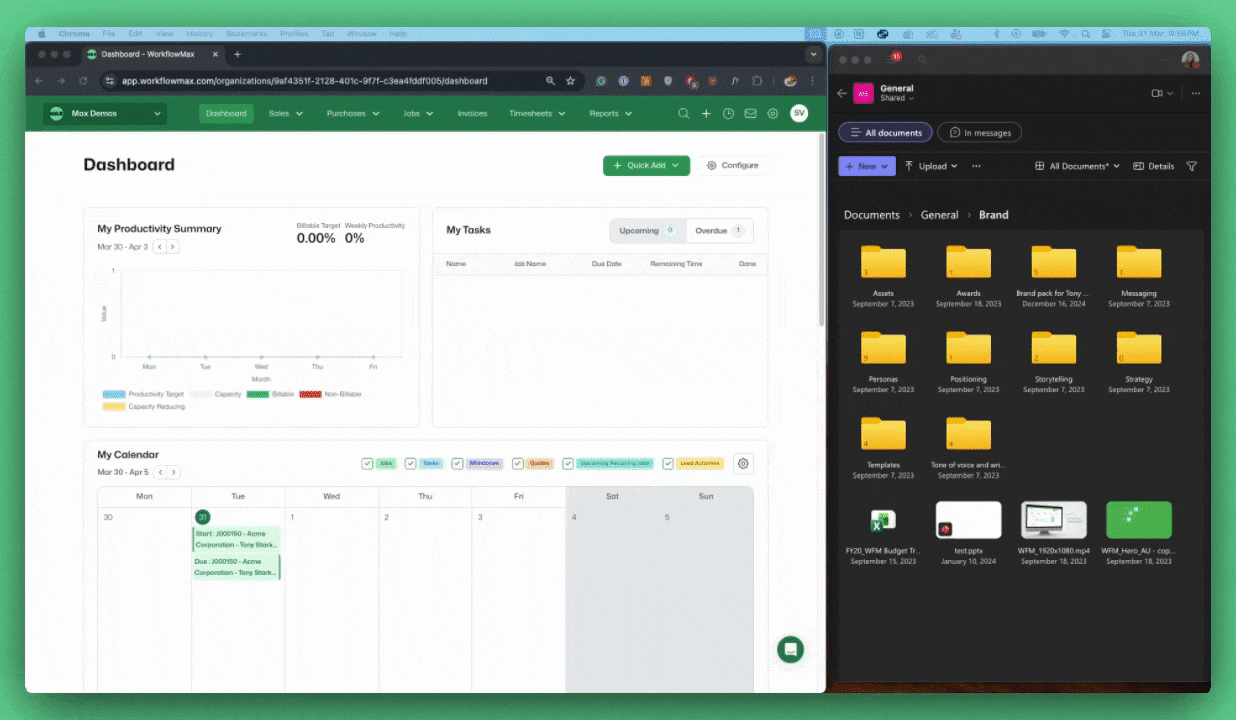
Task: Open the search icon in WorkflowMax header
Action: pos(684,114)
